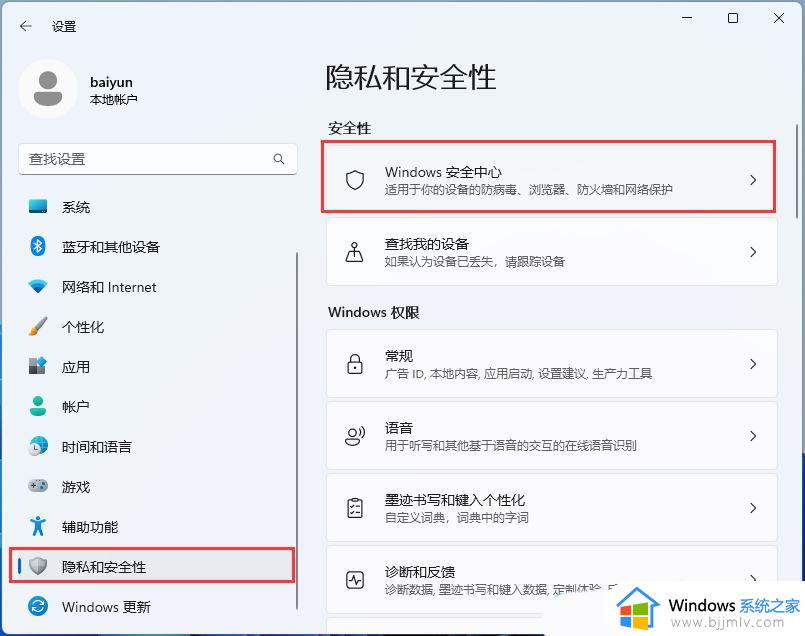Select 隐私和安全性 in sidebar
Screen dimensions: 805x636
click(x=152, y=566)
